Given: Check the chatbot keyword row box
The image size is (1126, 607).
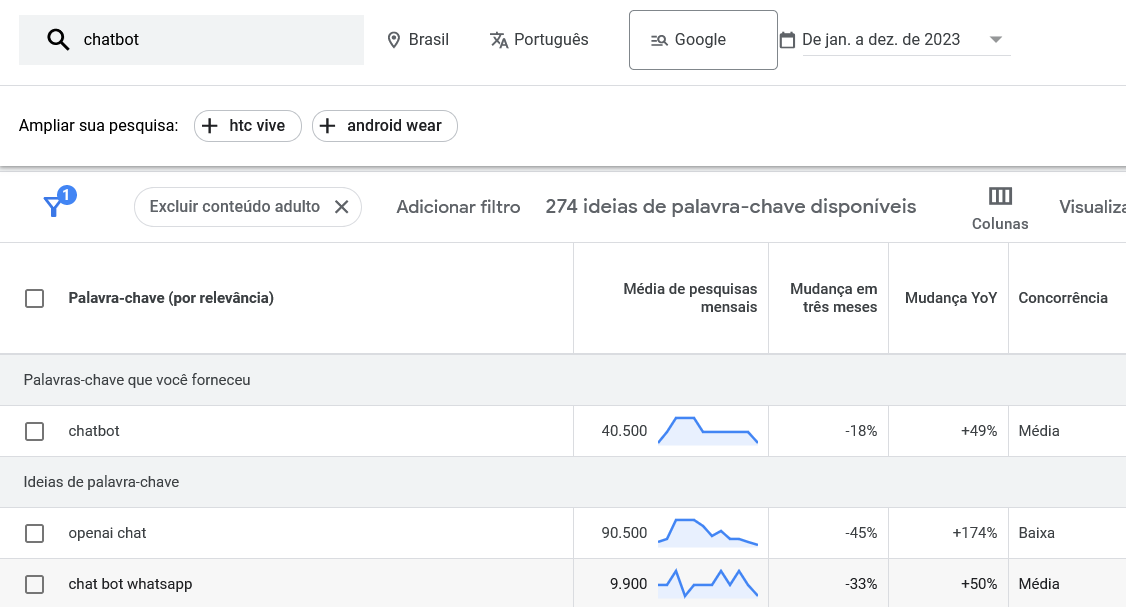Looking at the screenshot, I should pos(34,431).
